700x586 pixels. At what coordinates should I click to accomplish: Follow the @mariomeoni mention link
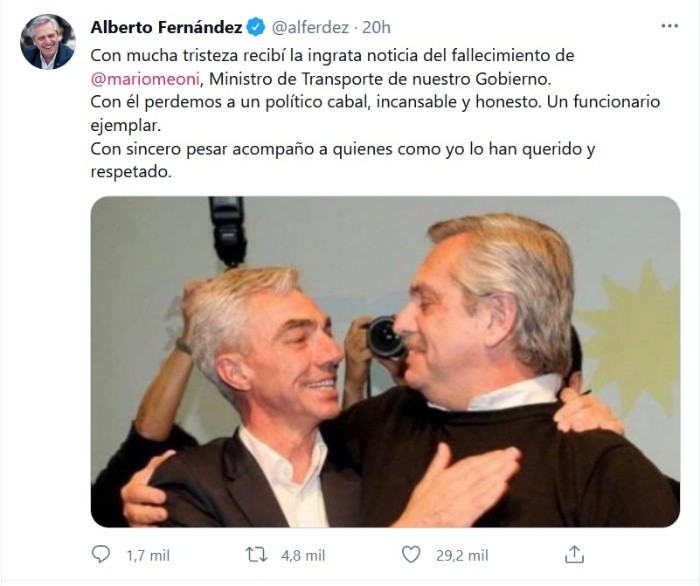pyautogui.click(x=145, y=79)
